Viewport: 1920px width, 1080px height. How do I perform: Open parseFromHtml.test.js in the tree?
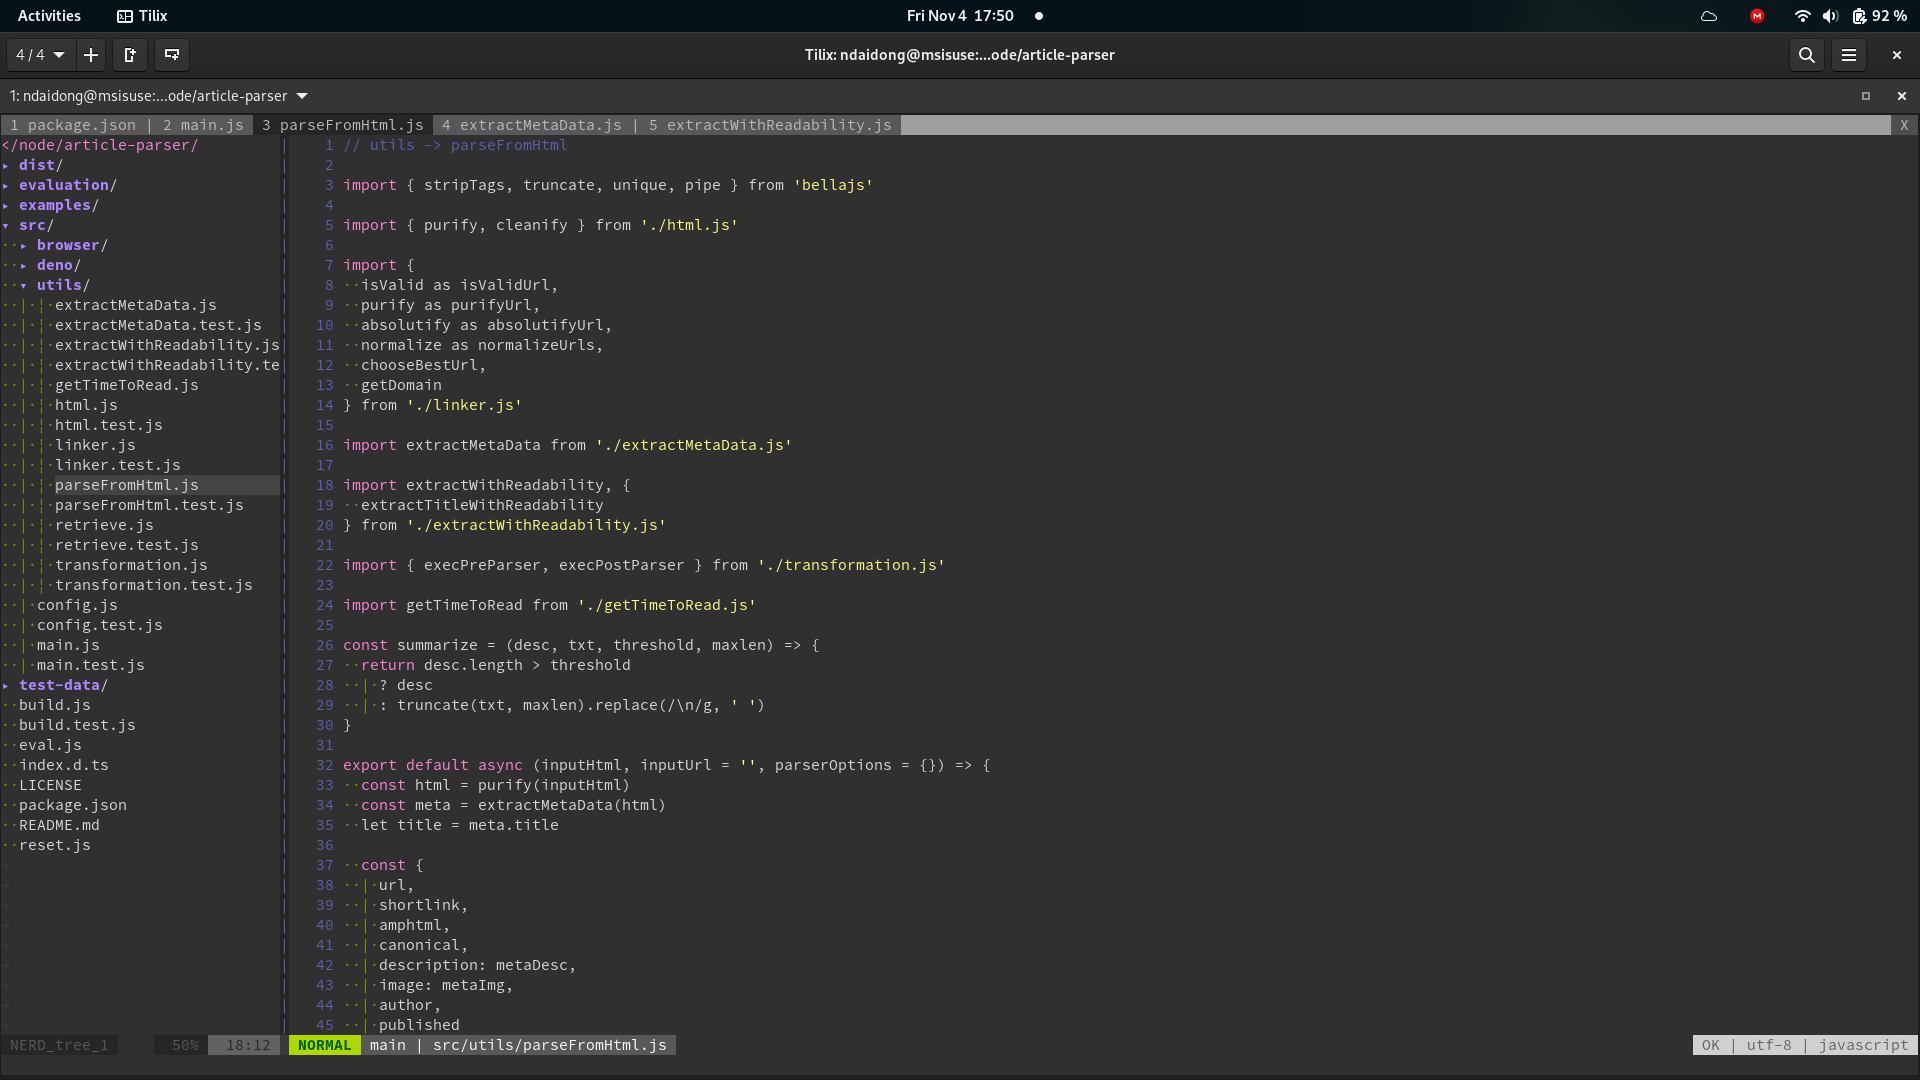149,505
